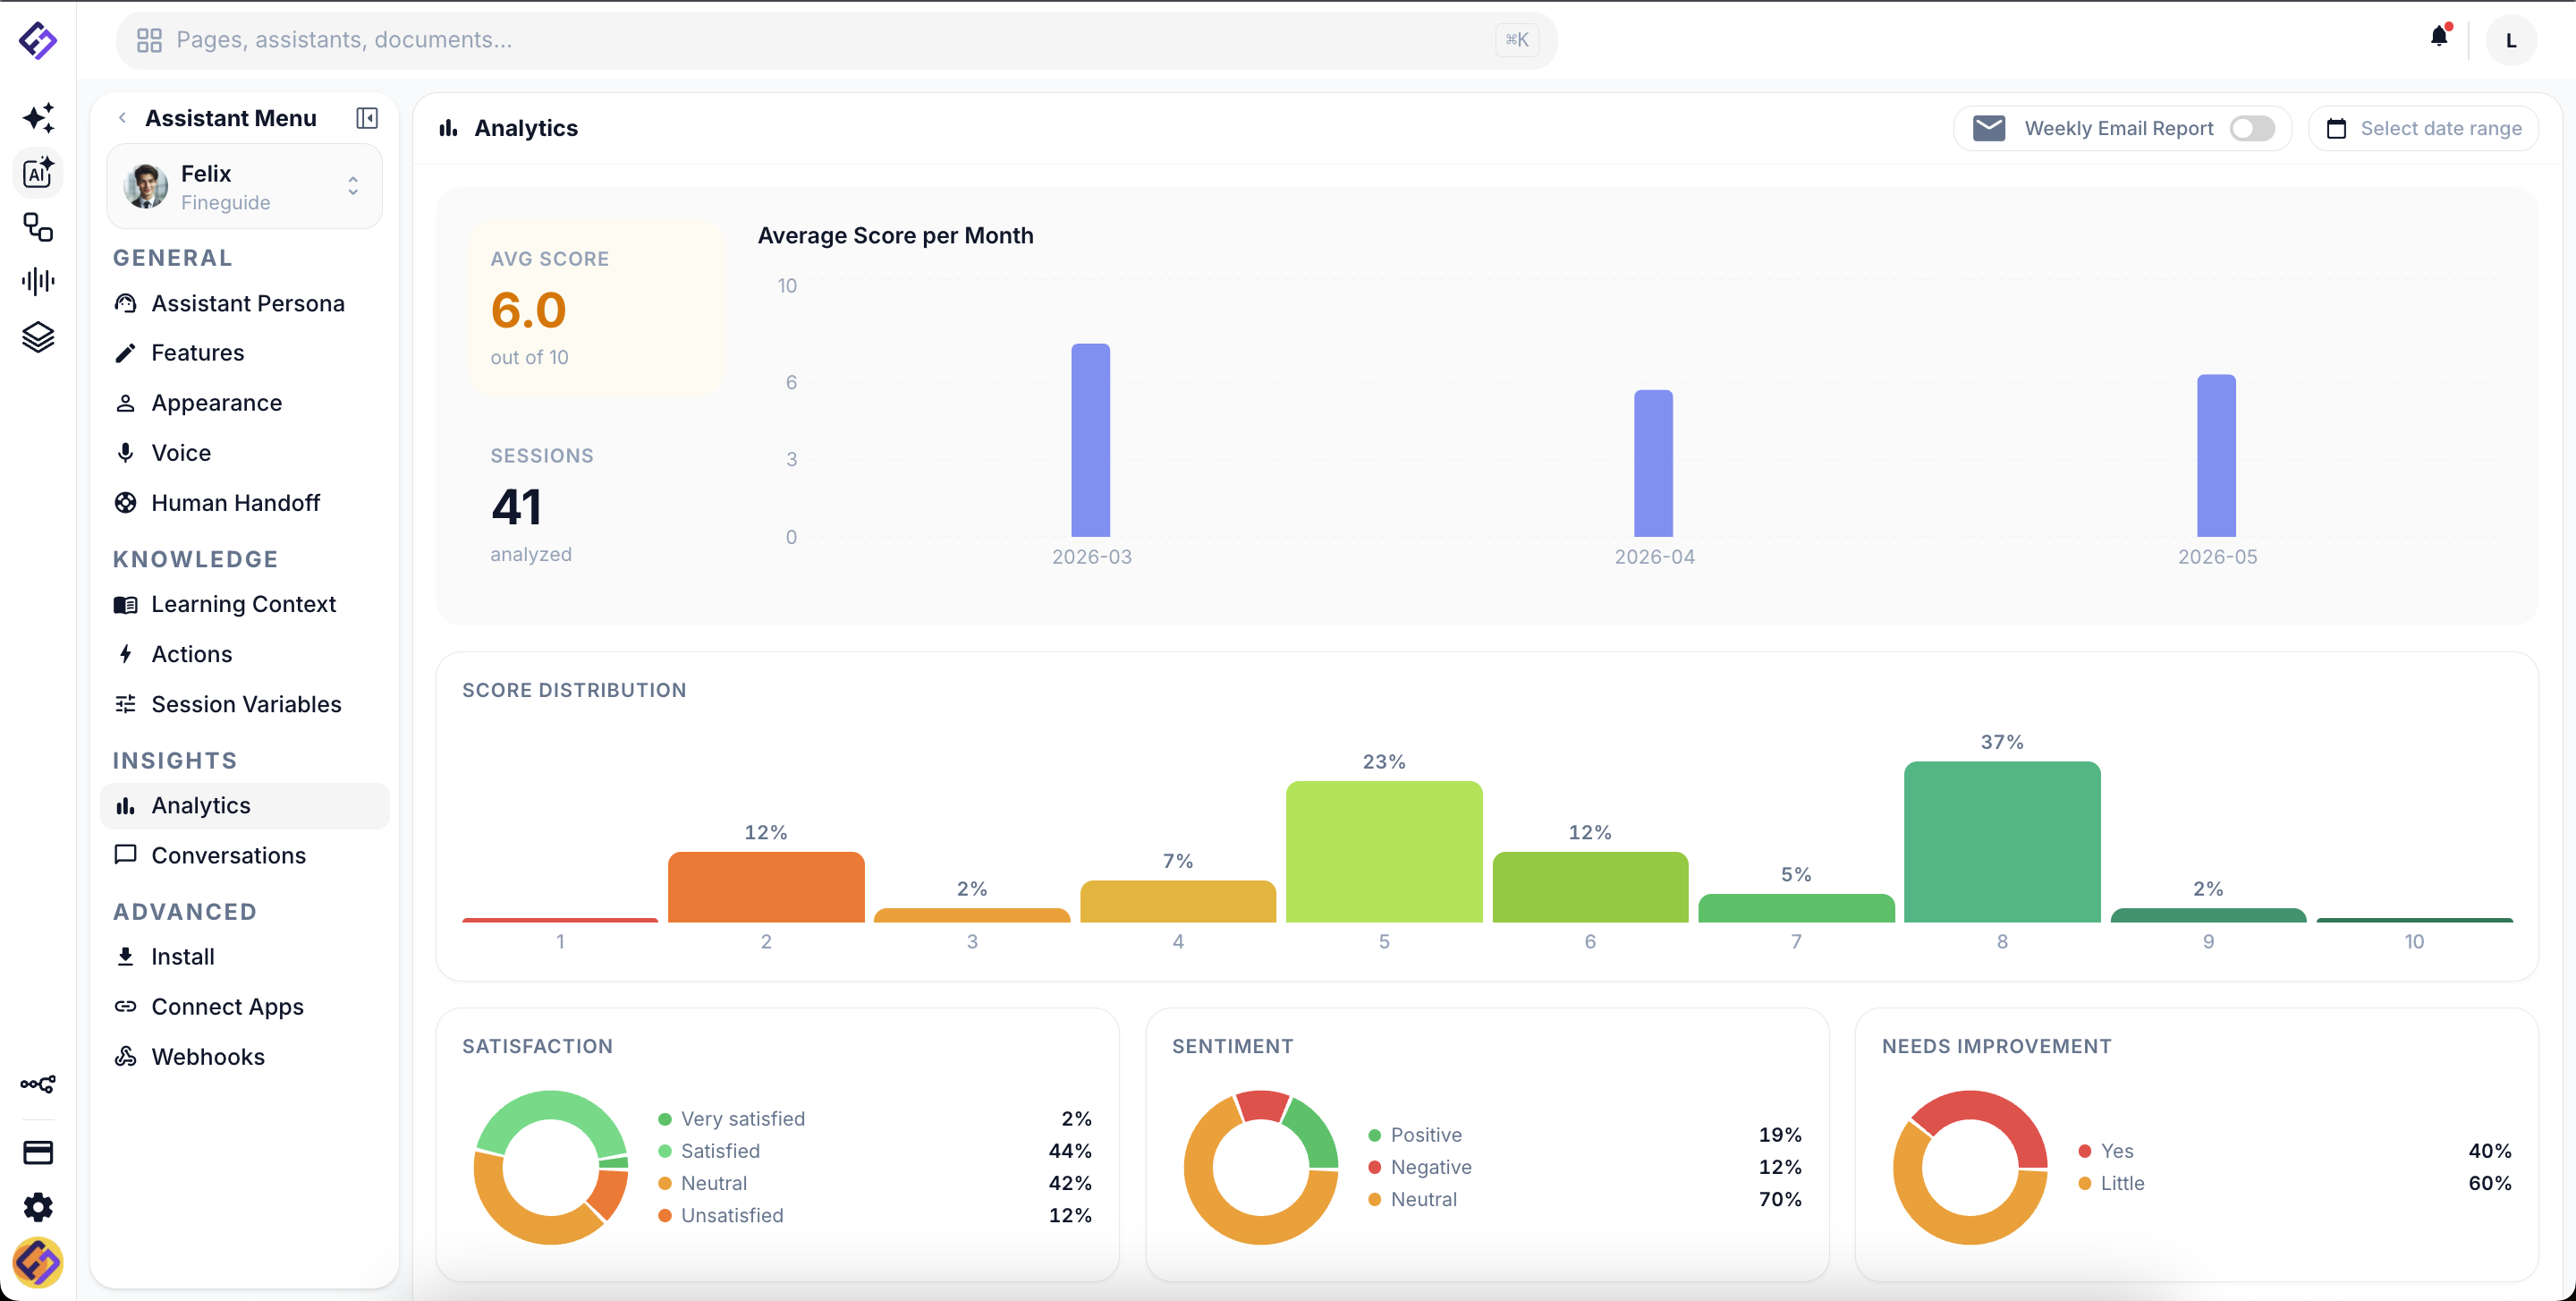Viewport: 2576px width, 1301px height.
Task: Click the envelope icon for Weekly Email Report
Action: click(1989, 128)
